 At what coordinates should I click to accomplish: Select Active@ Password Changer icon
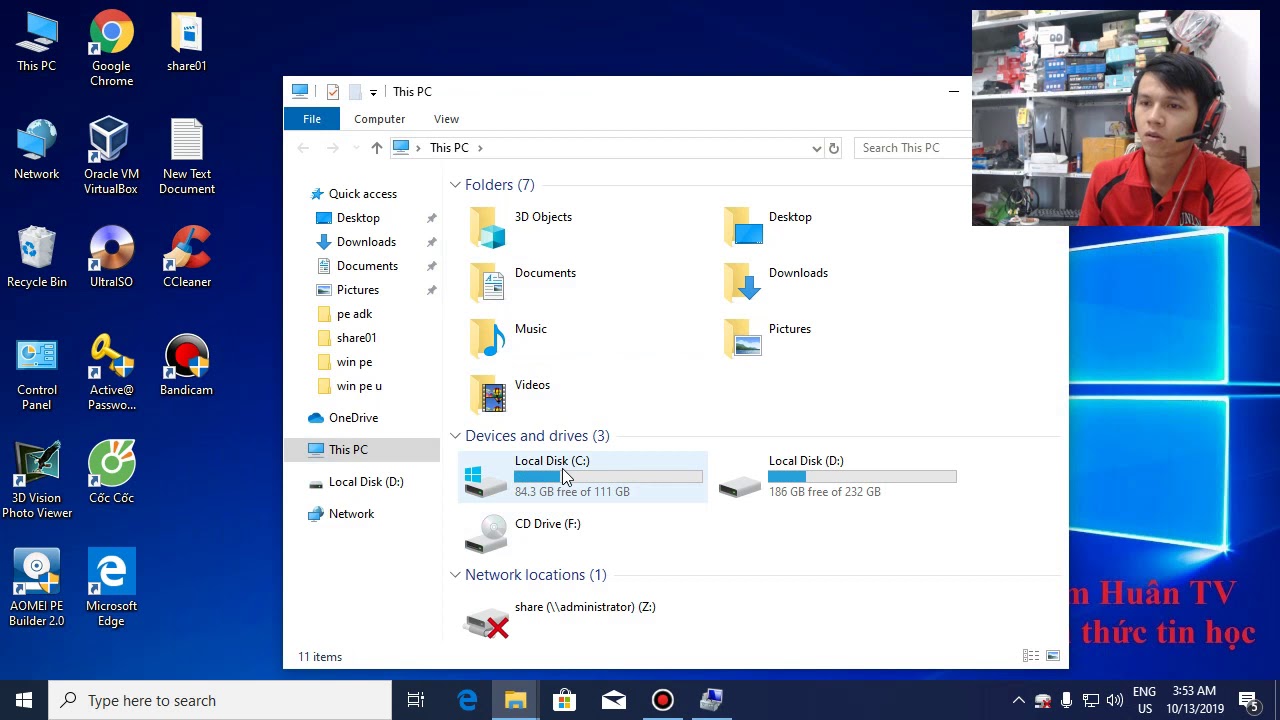tap(111, 374)
